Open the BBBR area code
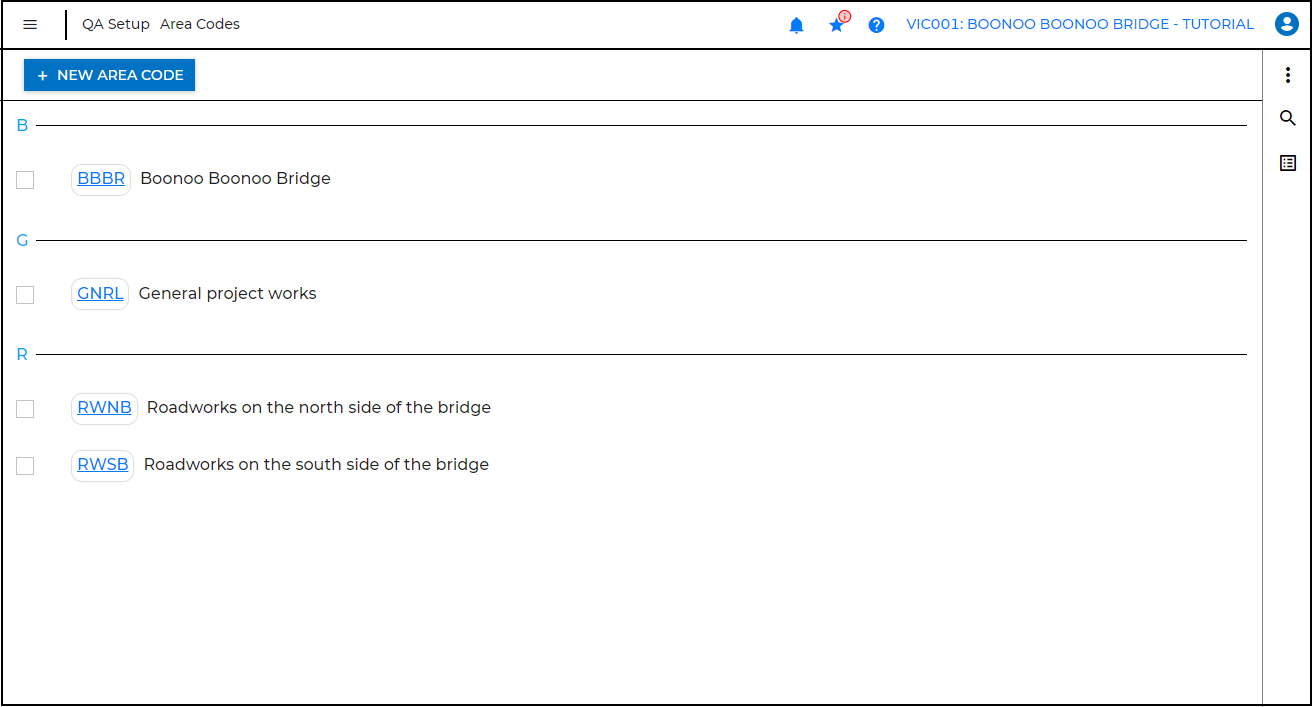This screenshot has height=707, width=1312. 100,178
